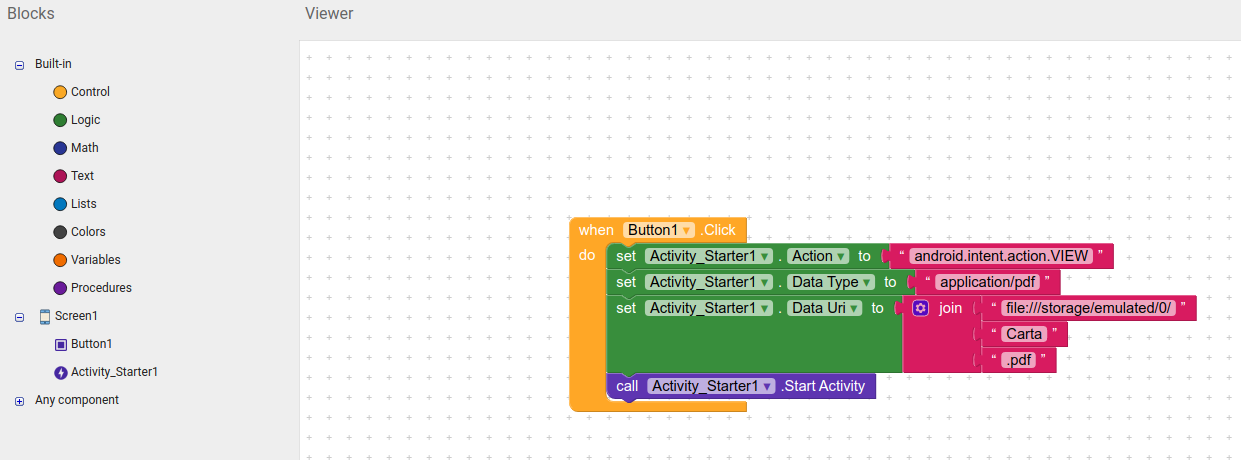Image resolution: width=1241 pixels, height=460 pixels.
Task: Edit the file:///storage/emulated/0/ text field
Action: click(x=1089, y=308)
